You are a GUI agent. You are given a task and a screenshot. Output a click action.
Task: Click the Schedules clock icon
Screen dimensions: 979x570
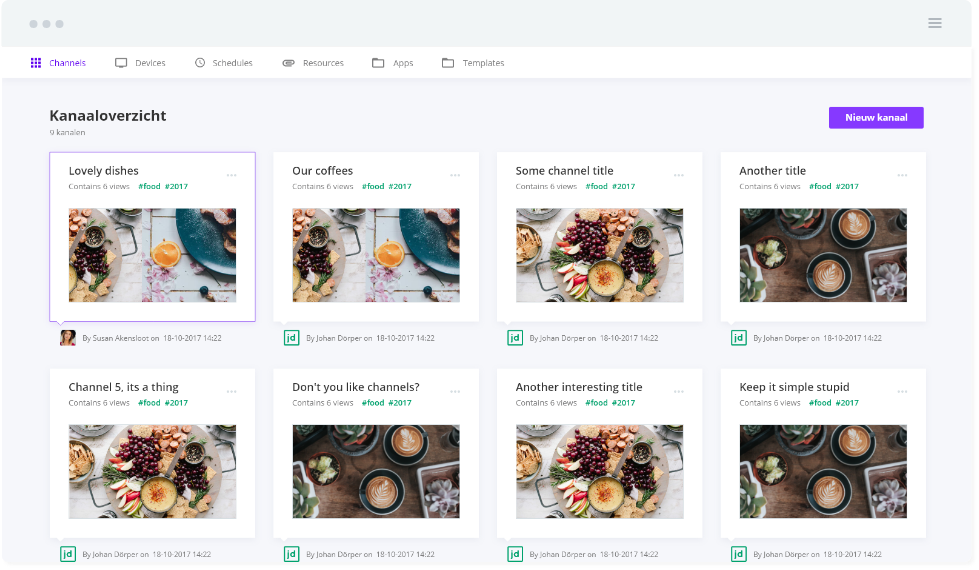(x=200, y=63)
